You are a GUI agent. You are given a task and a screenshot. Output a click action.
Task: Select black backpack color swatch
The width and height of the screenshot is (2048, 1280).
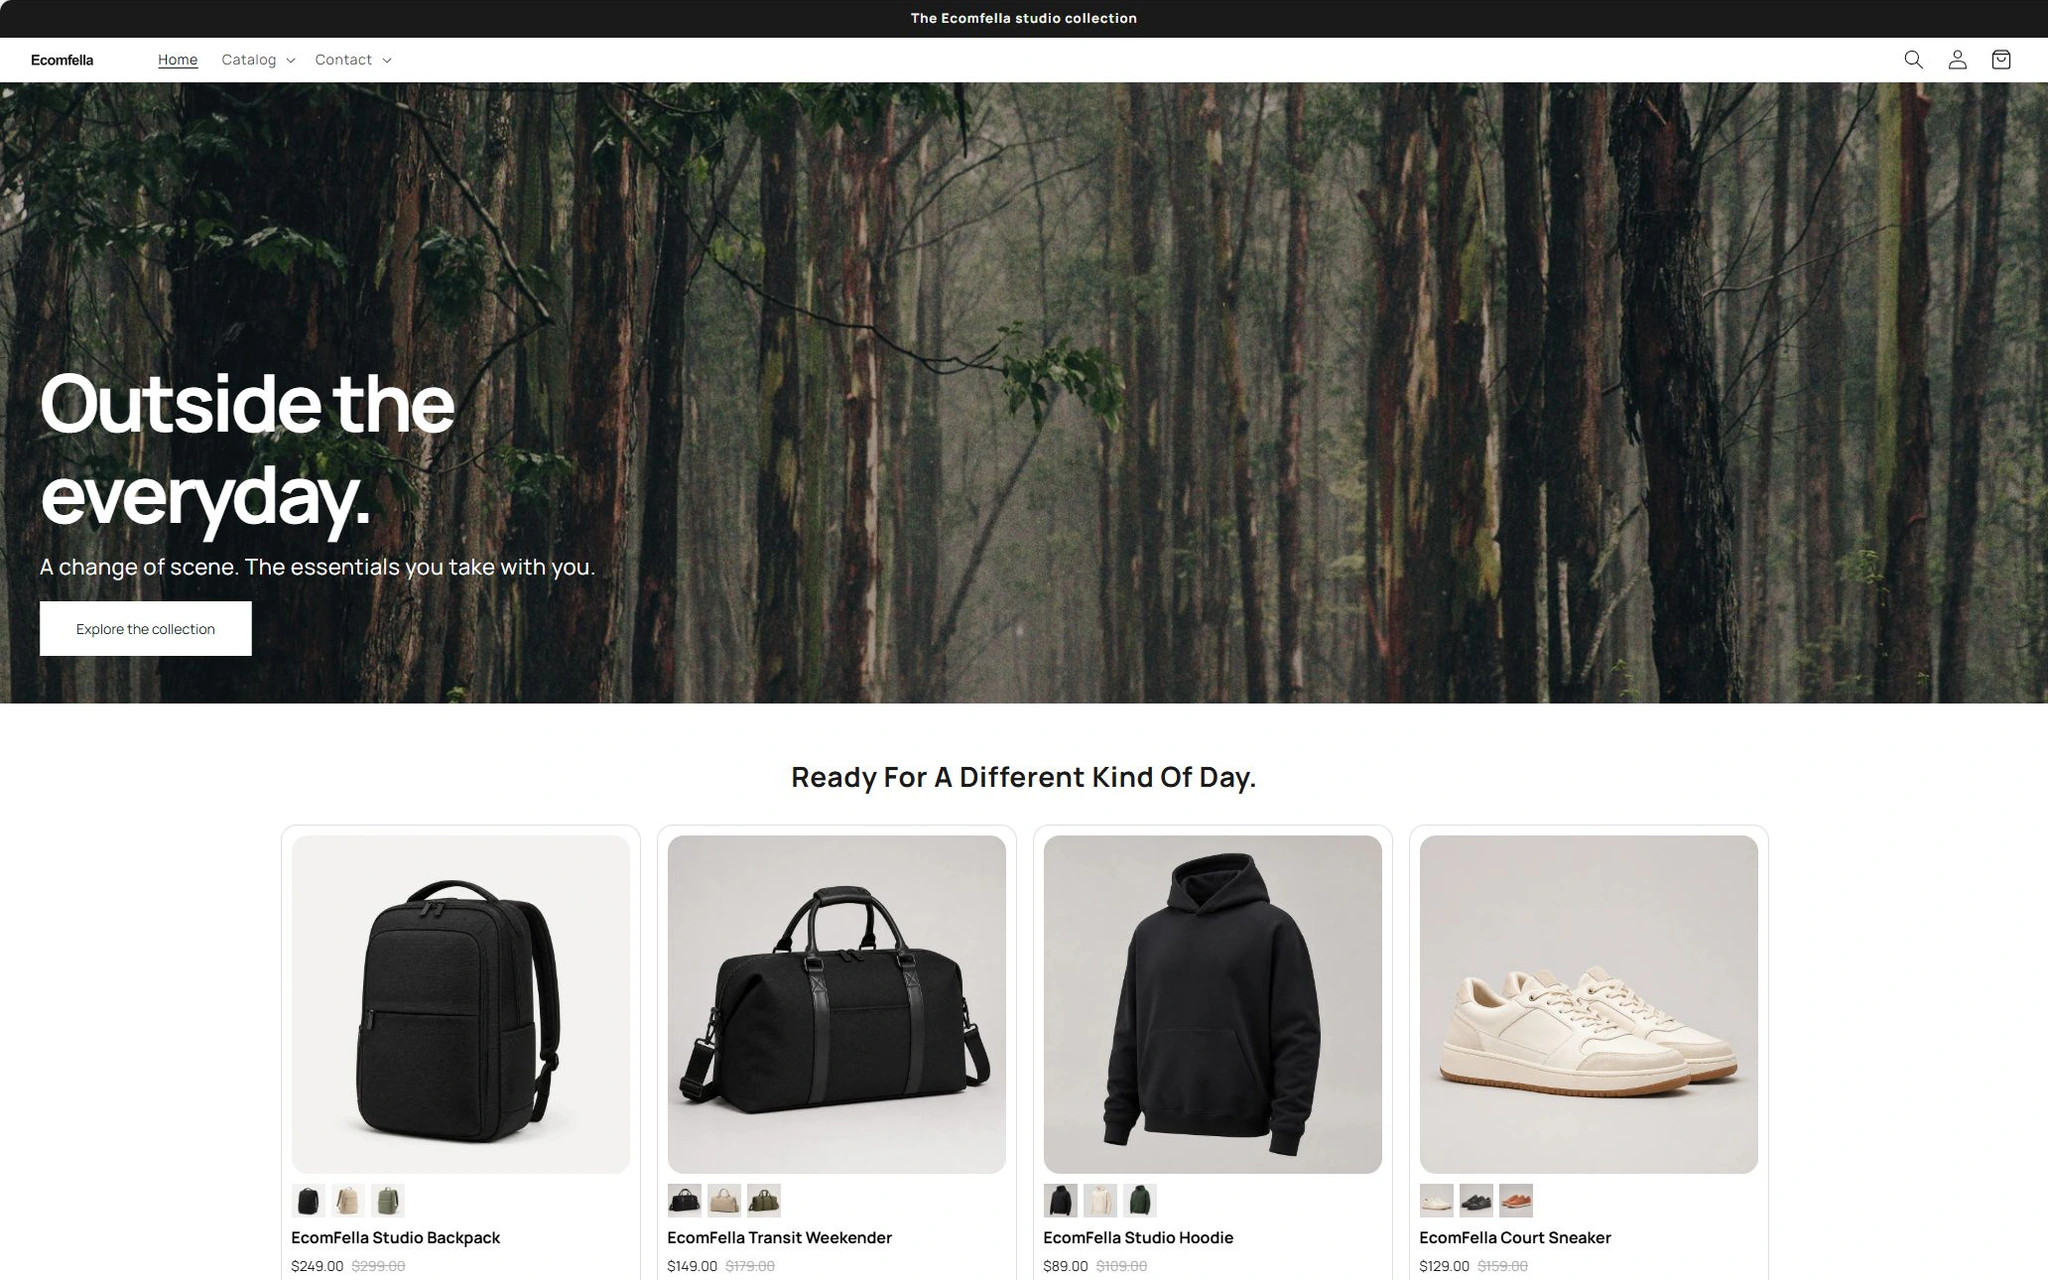point(308,1200)
